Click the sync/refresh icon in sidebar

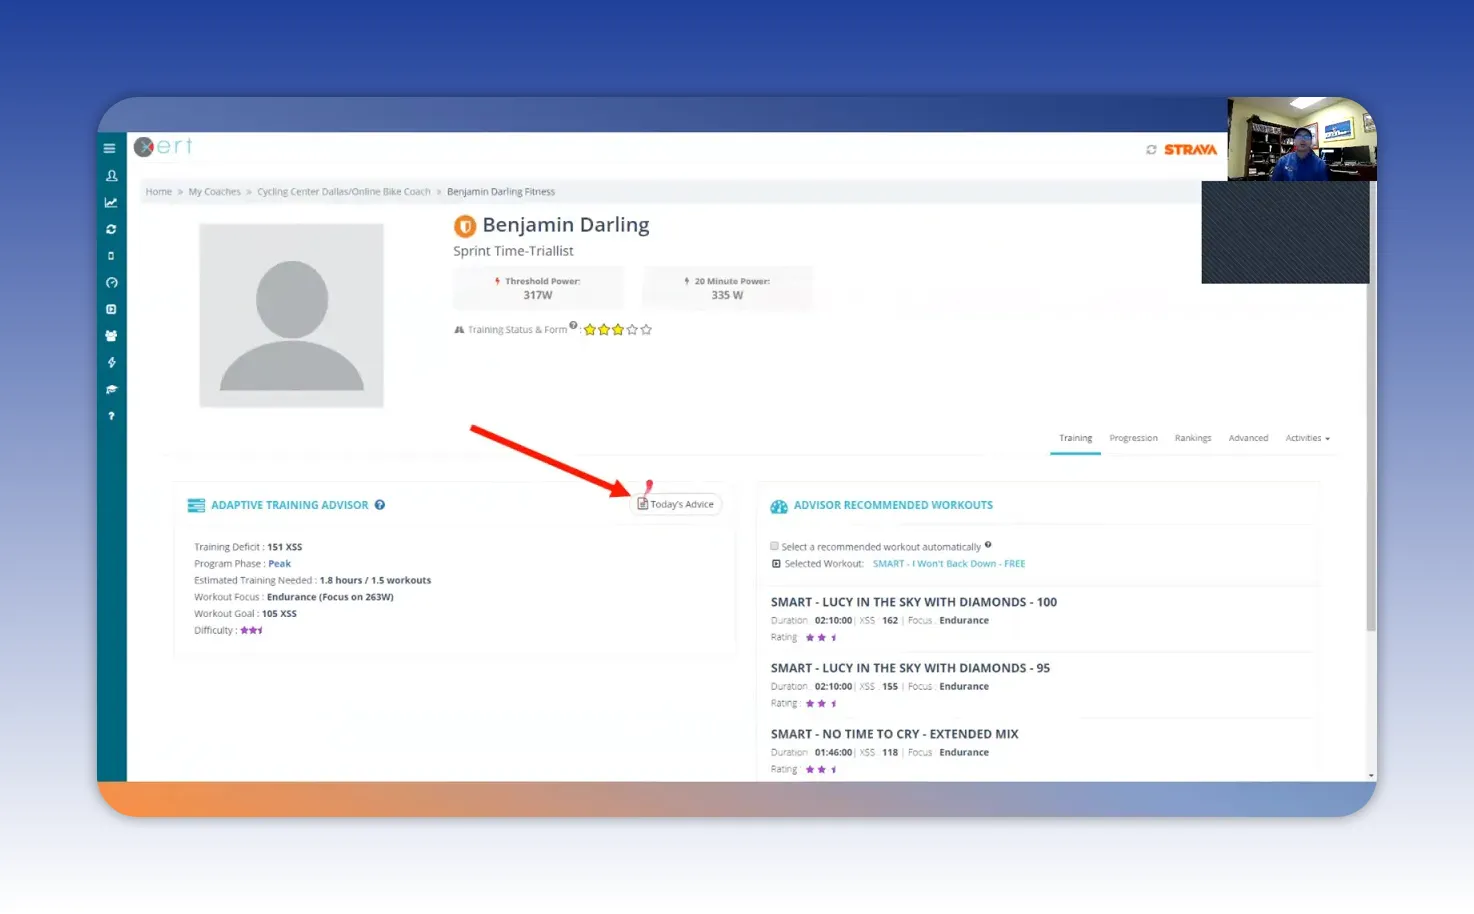(x=111, y=229)
